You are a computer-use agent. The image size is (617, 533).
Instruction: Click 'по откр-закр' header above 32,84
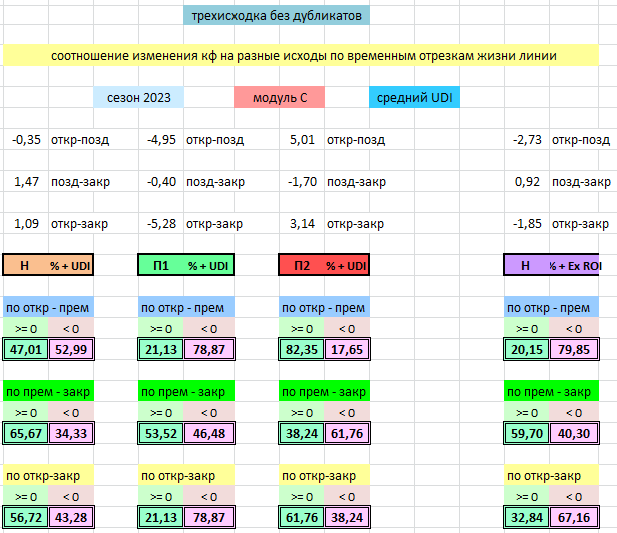click(x=551, y=476)
